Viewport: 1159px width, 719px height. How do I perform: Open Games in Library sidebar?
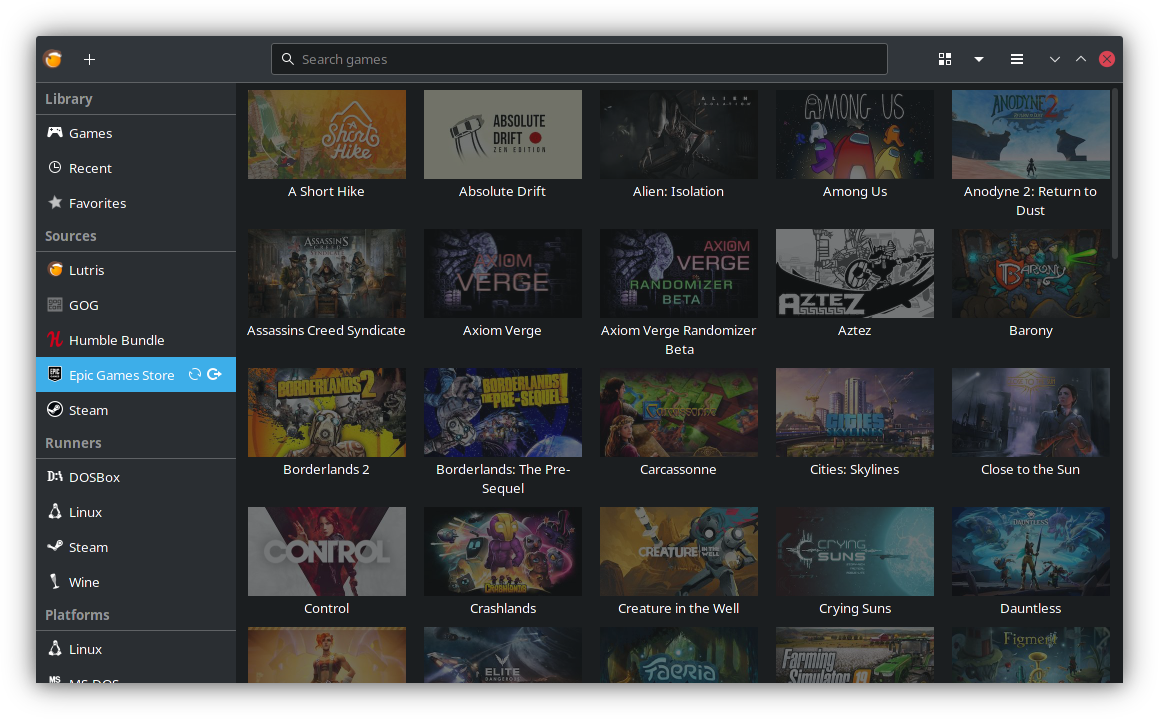click(x=136, y=133)
